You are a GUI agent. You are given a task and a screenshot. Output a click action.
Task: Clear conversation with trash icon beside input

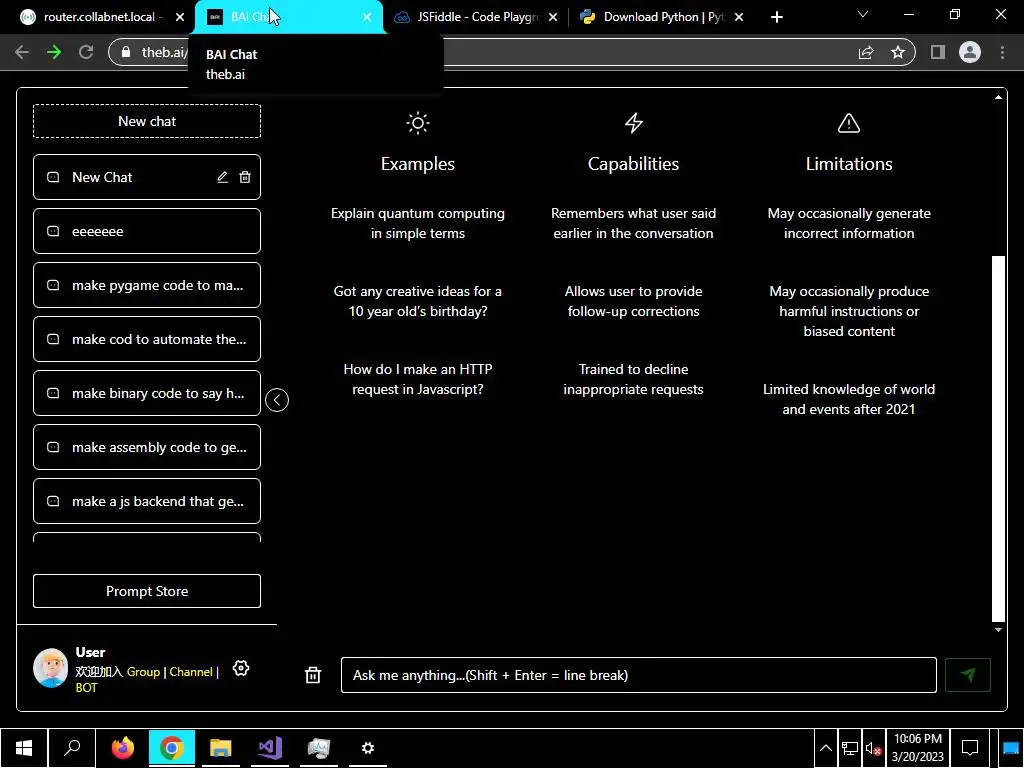[313, 675]
